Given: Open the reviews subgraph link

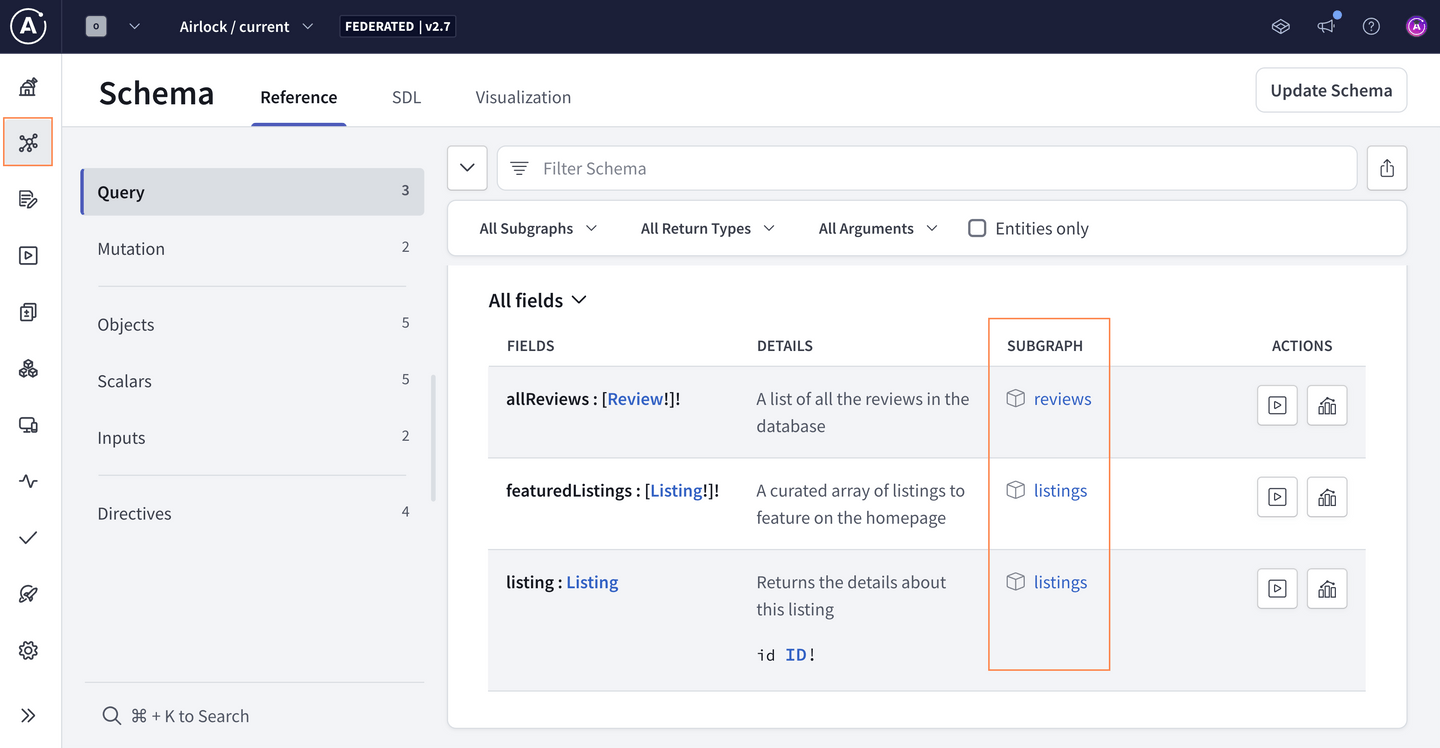Looking at the screenshot, I should pos(1062,399).
